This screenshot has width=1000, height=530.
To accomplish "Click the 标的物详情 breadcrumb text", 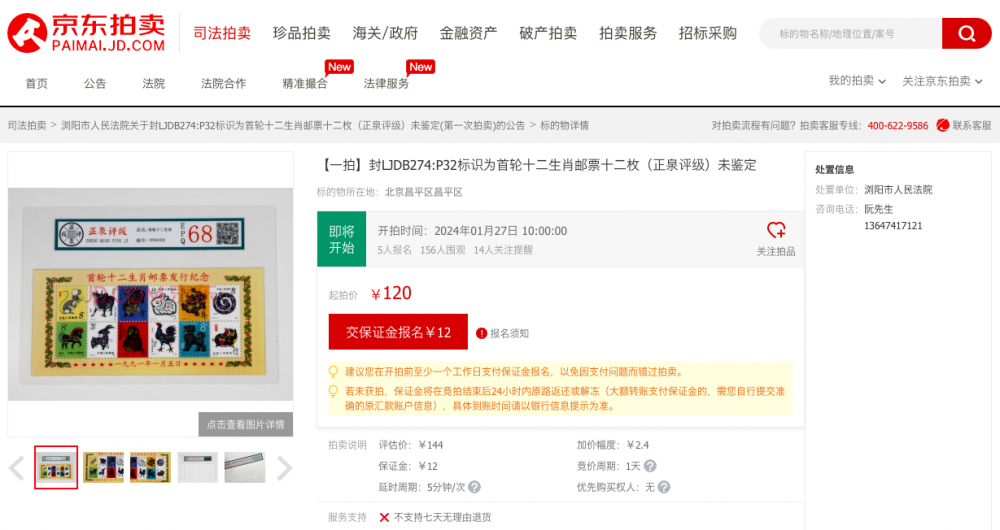I will pos(564,125).
